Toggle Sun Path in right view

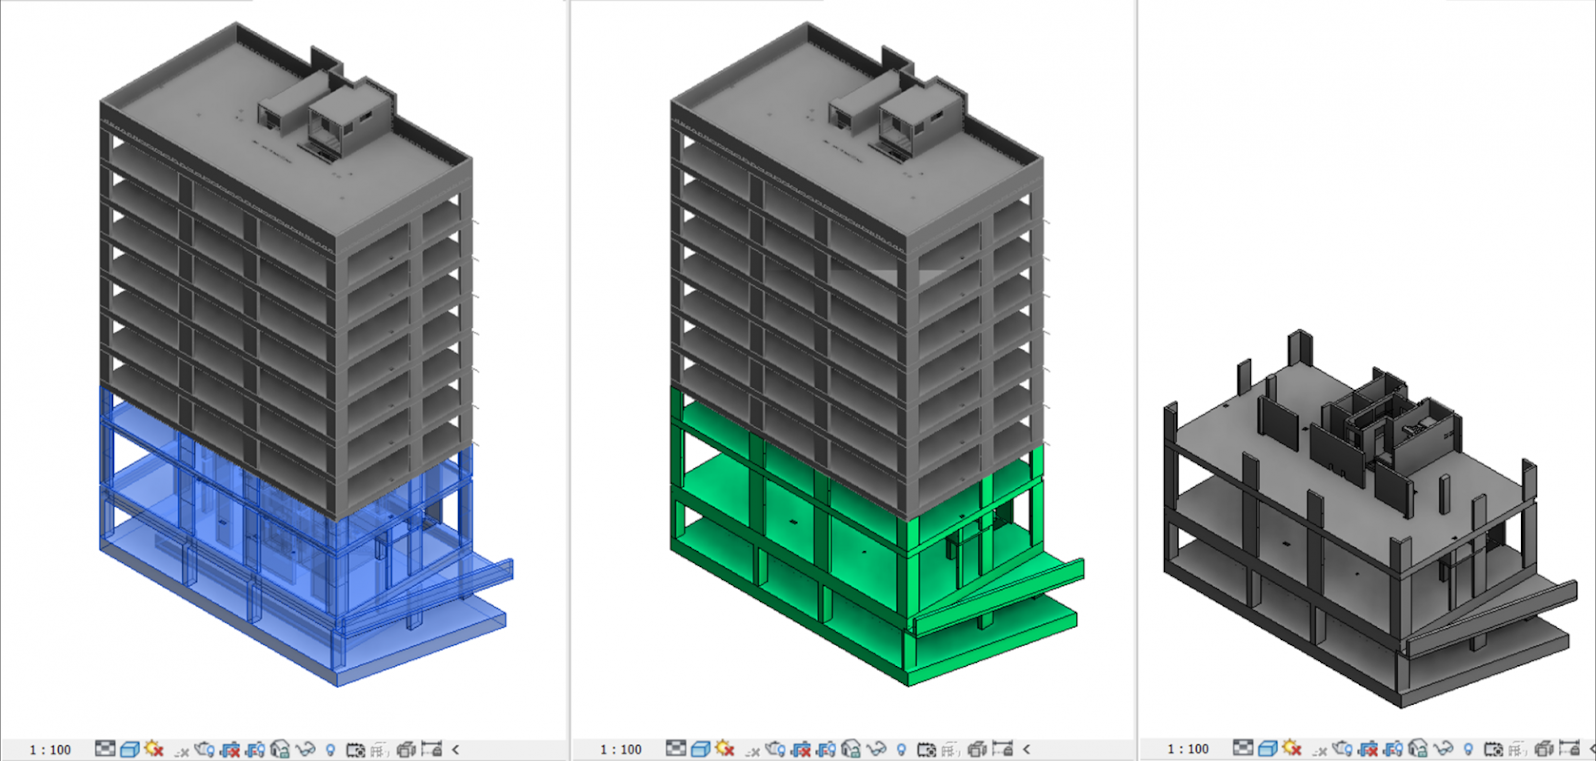pyautogui.click(x=1291, y=749)
